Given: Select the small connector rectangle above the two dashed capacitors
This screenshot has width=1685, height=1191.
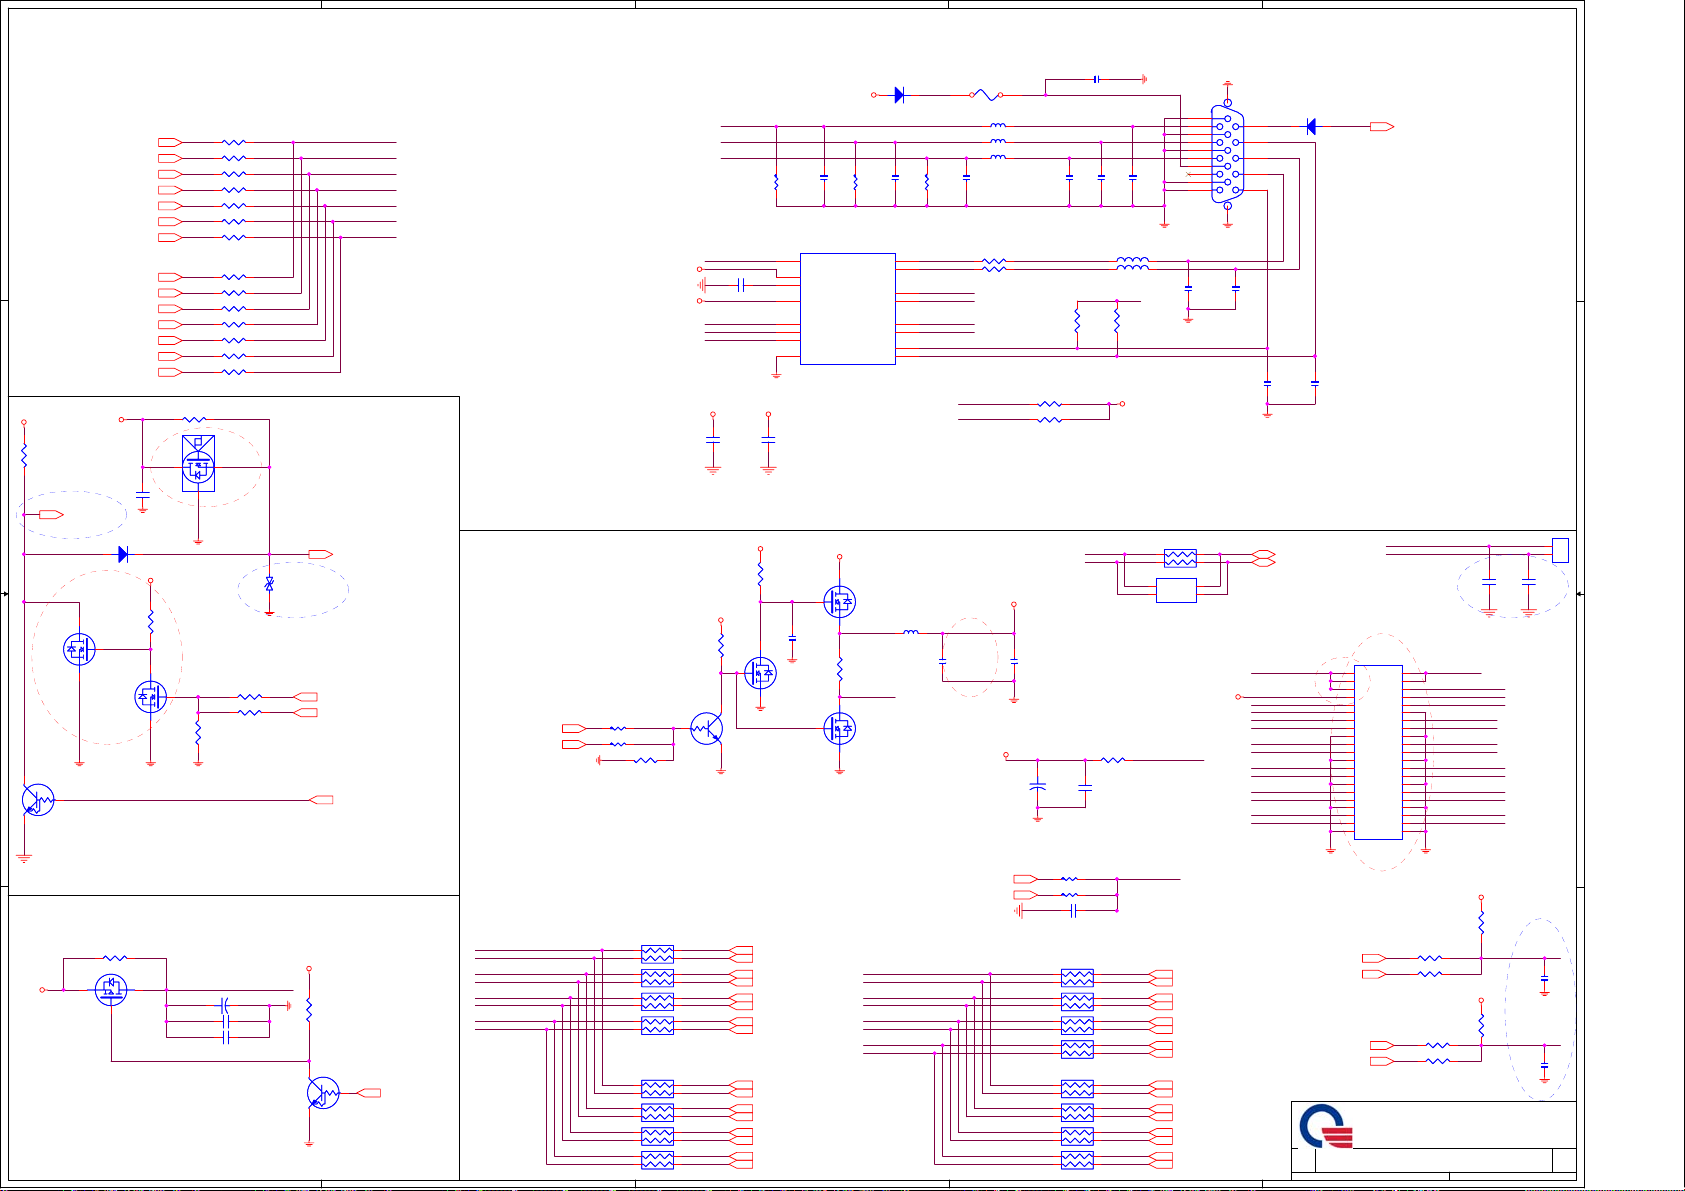Looking at the screenshot, I should click(x=1560, y=550).
